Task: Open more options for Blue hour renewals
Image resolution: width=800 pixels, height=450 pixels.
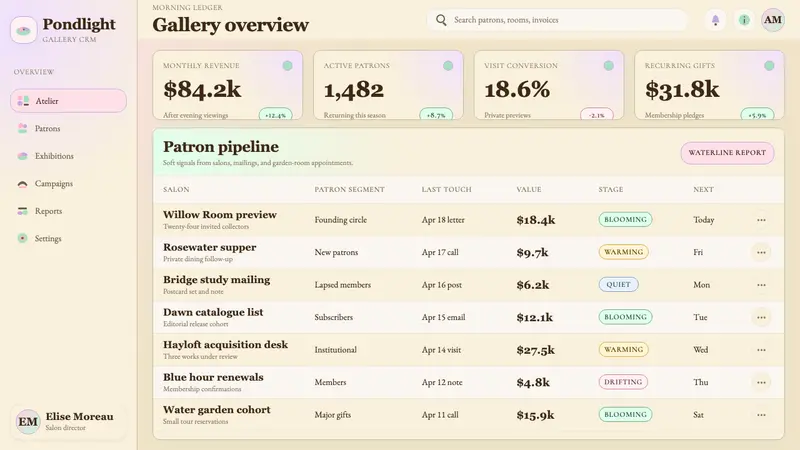Action: pos(761,382)
